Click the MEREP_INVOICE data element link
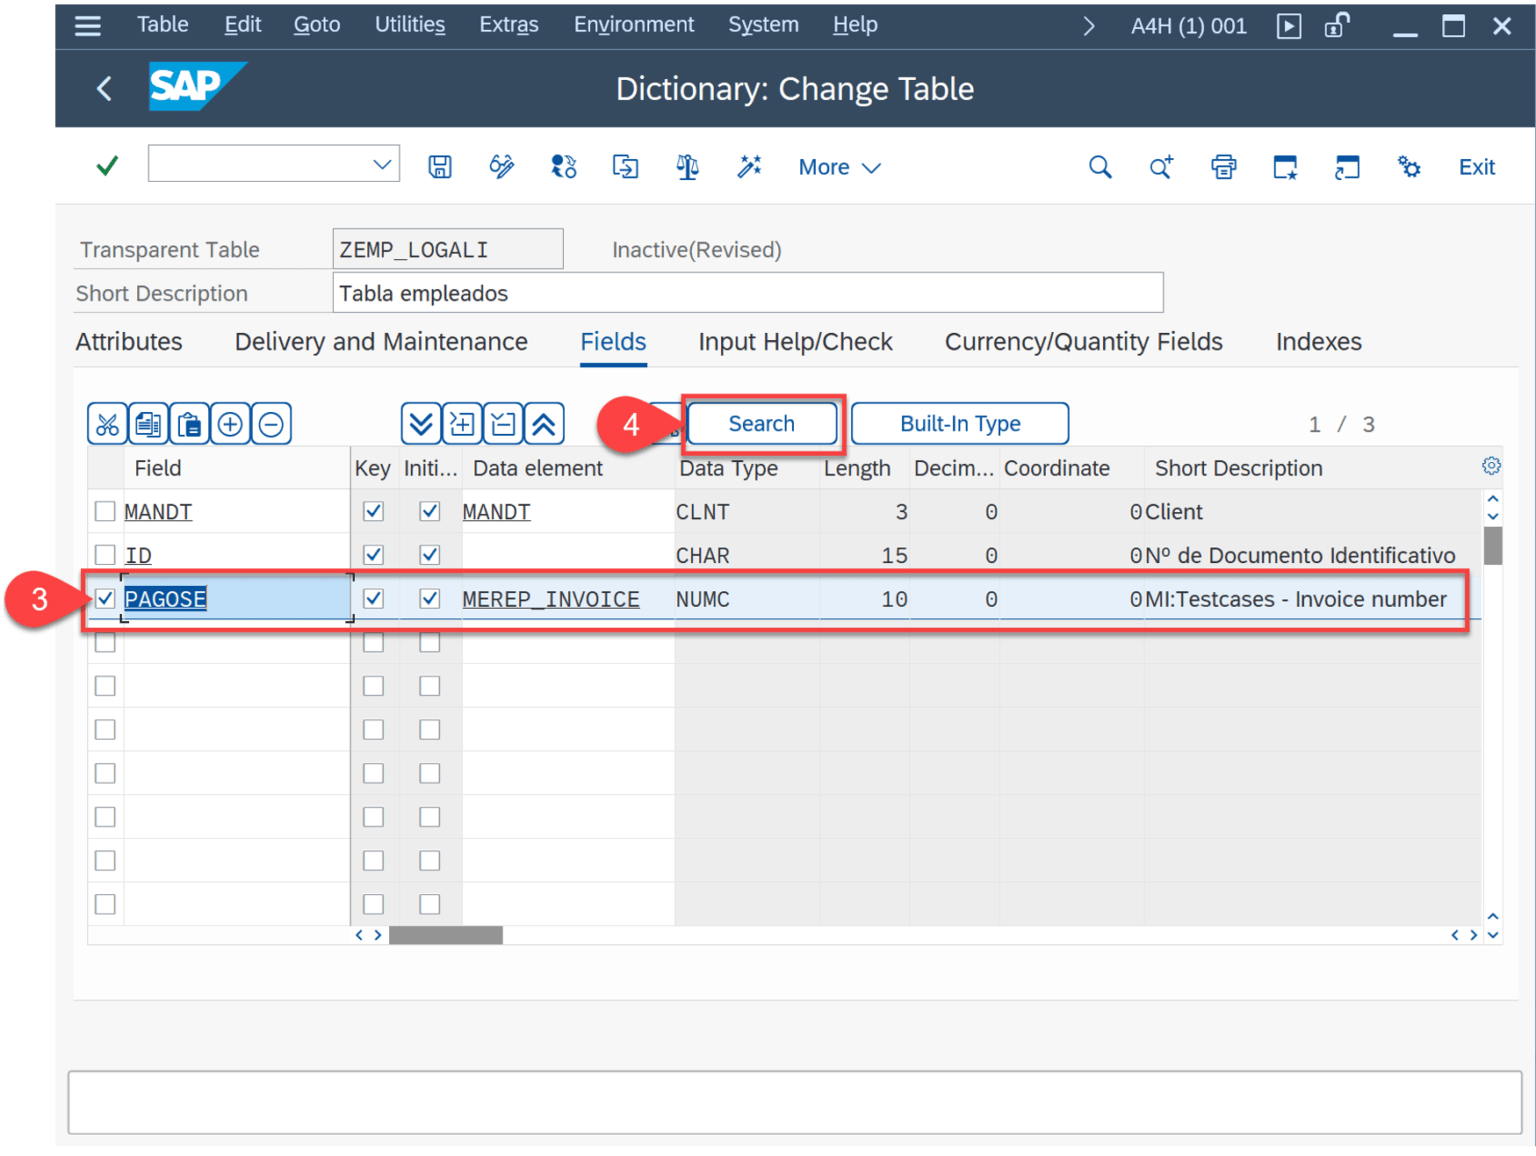 551,599
